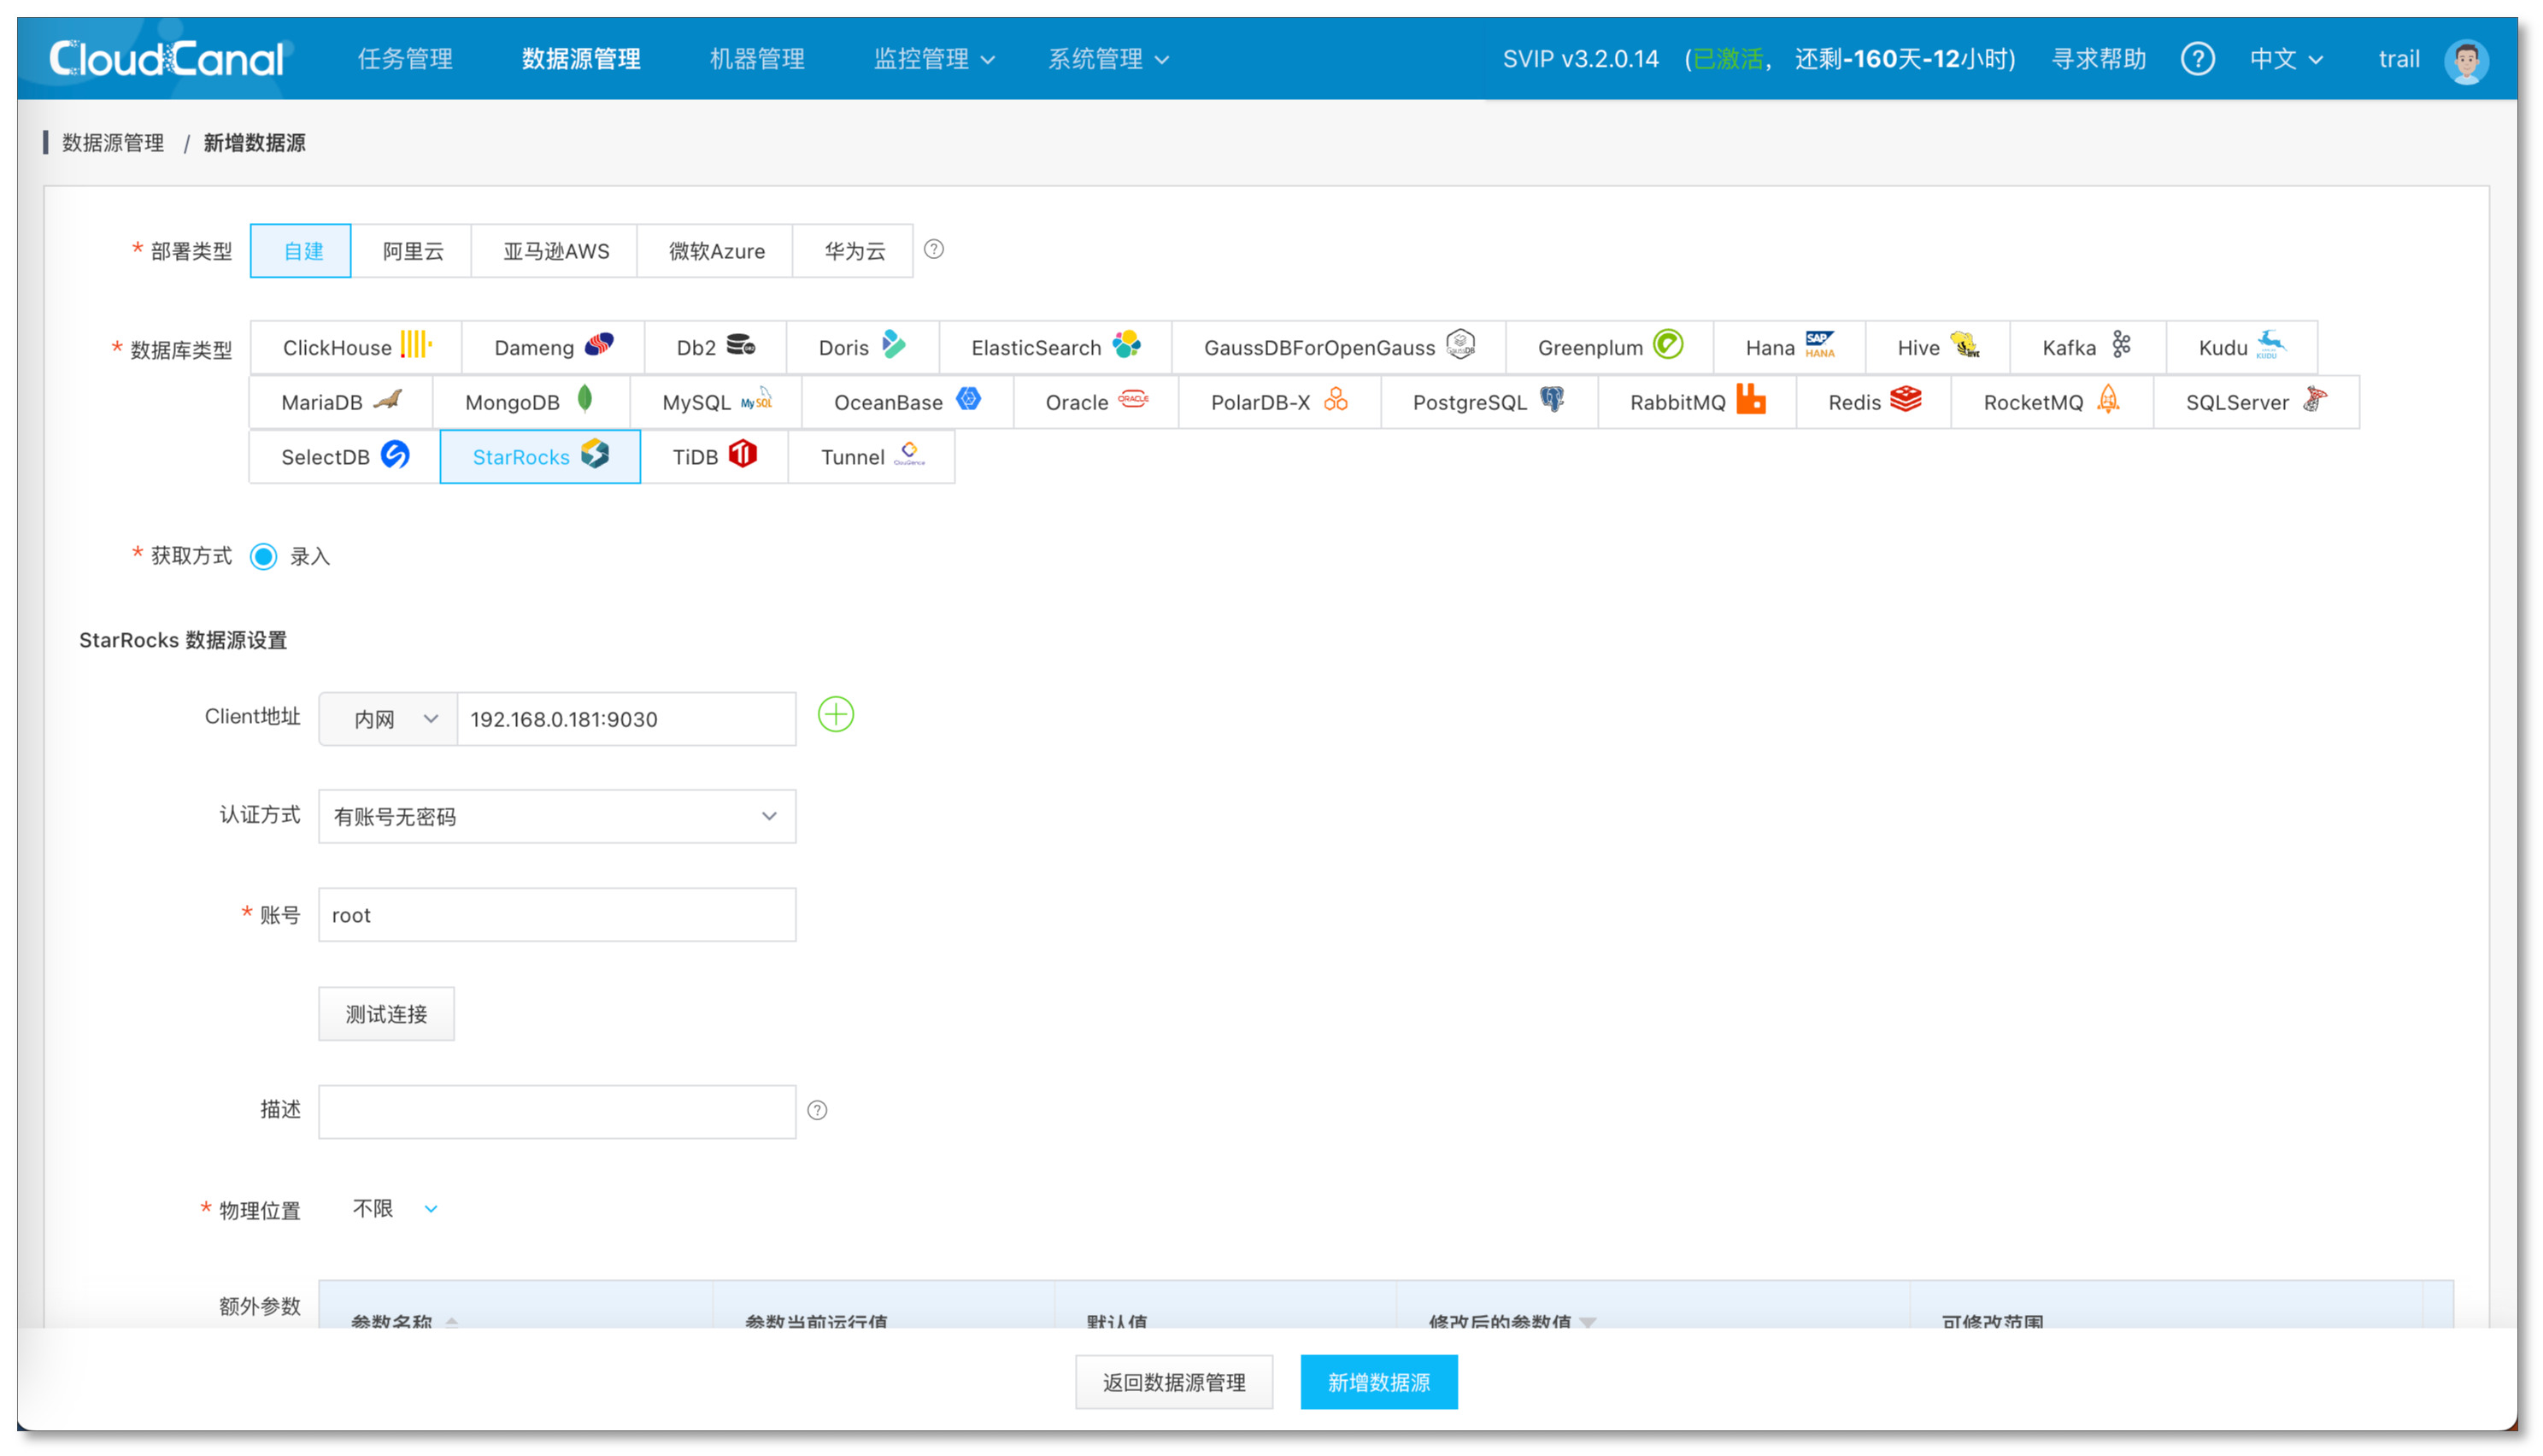Viewport: 2543px width, 1456px height.
Task: Select ElasticSearch database type
Action: tap(1055, 347)
